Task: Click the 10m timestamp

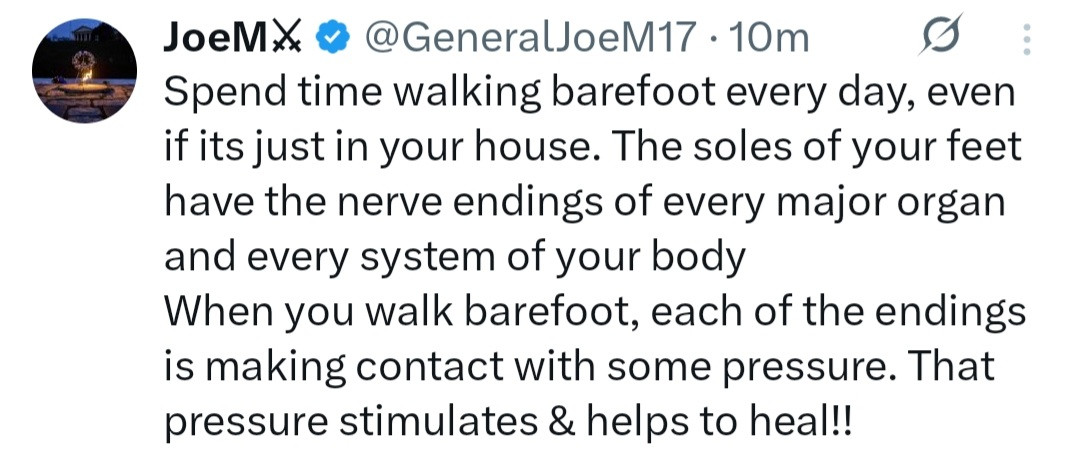Action: tap(769, 39)
